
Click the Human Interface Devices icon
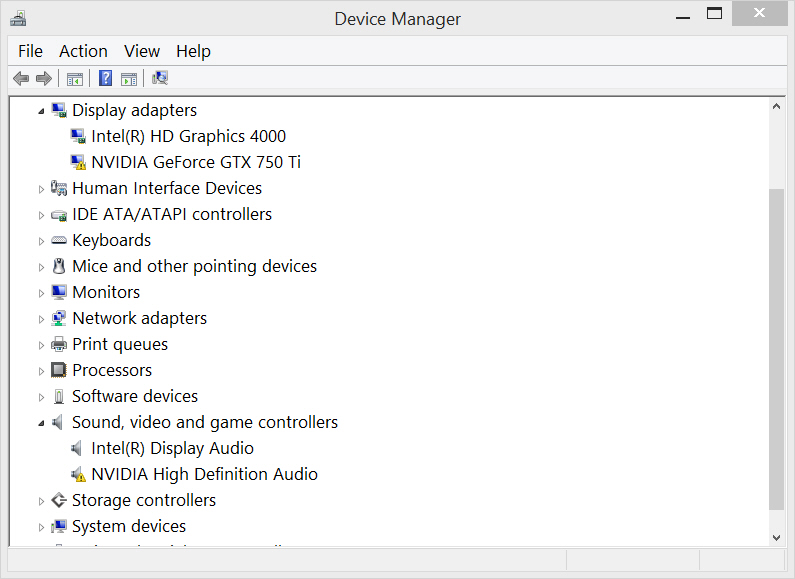coord(59,188)
